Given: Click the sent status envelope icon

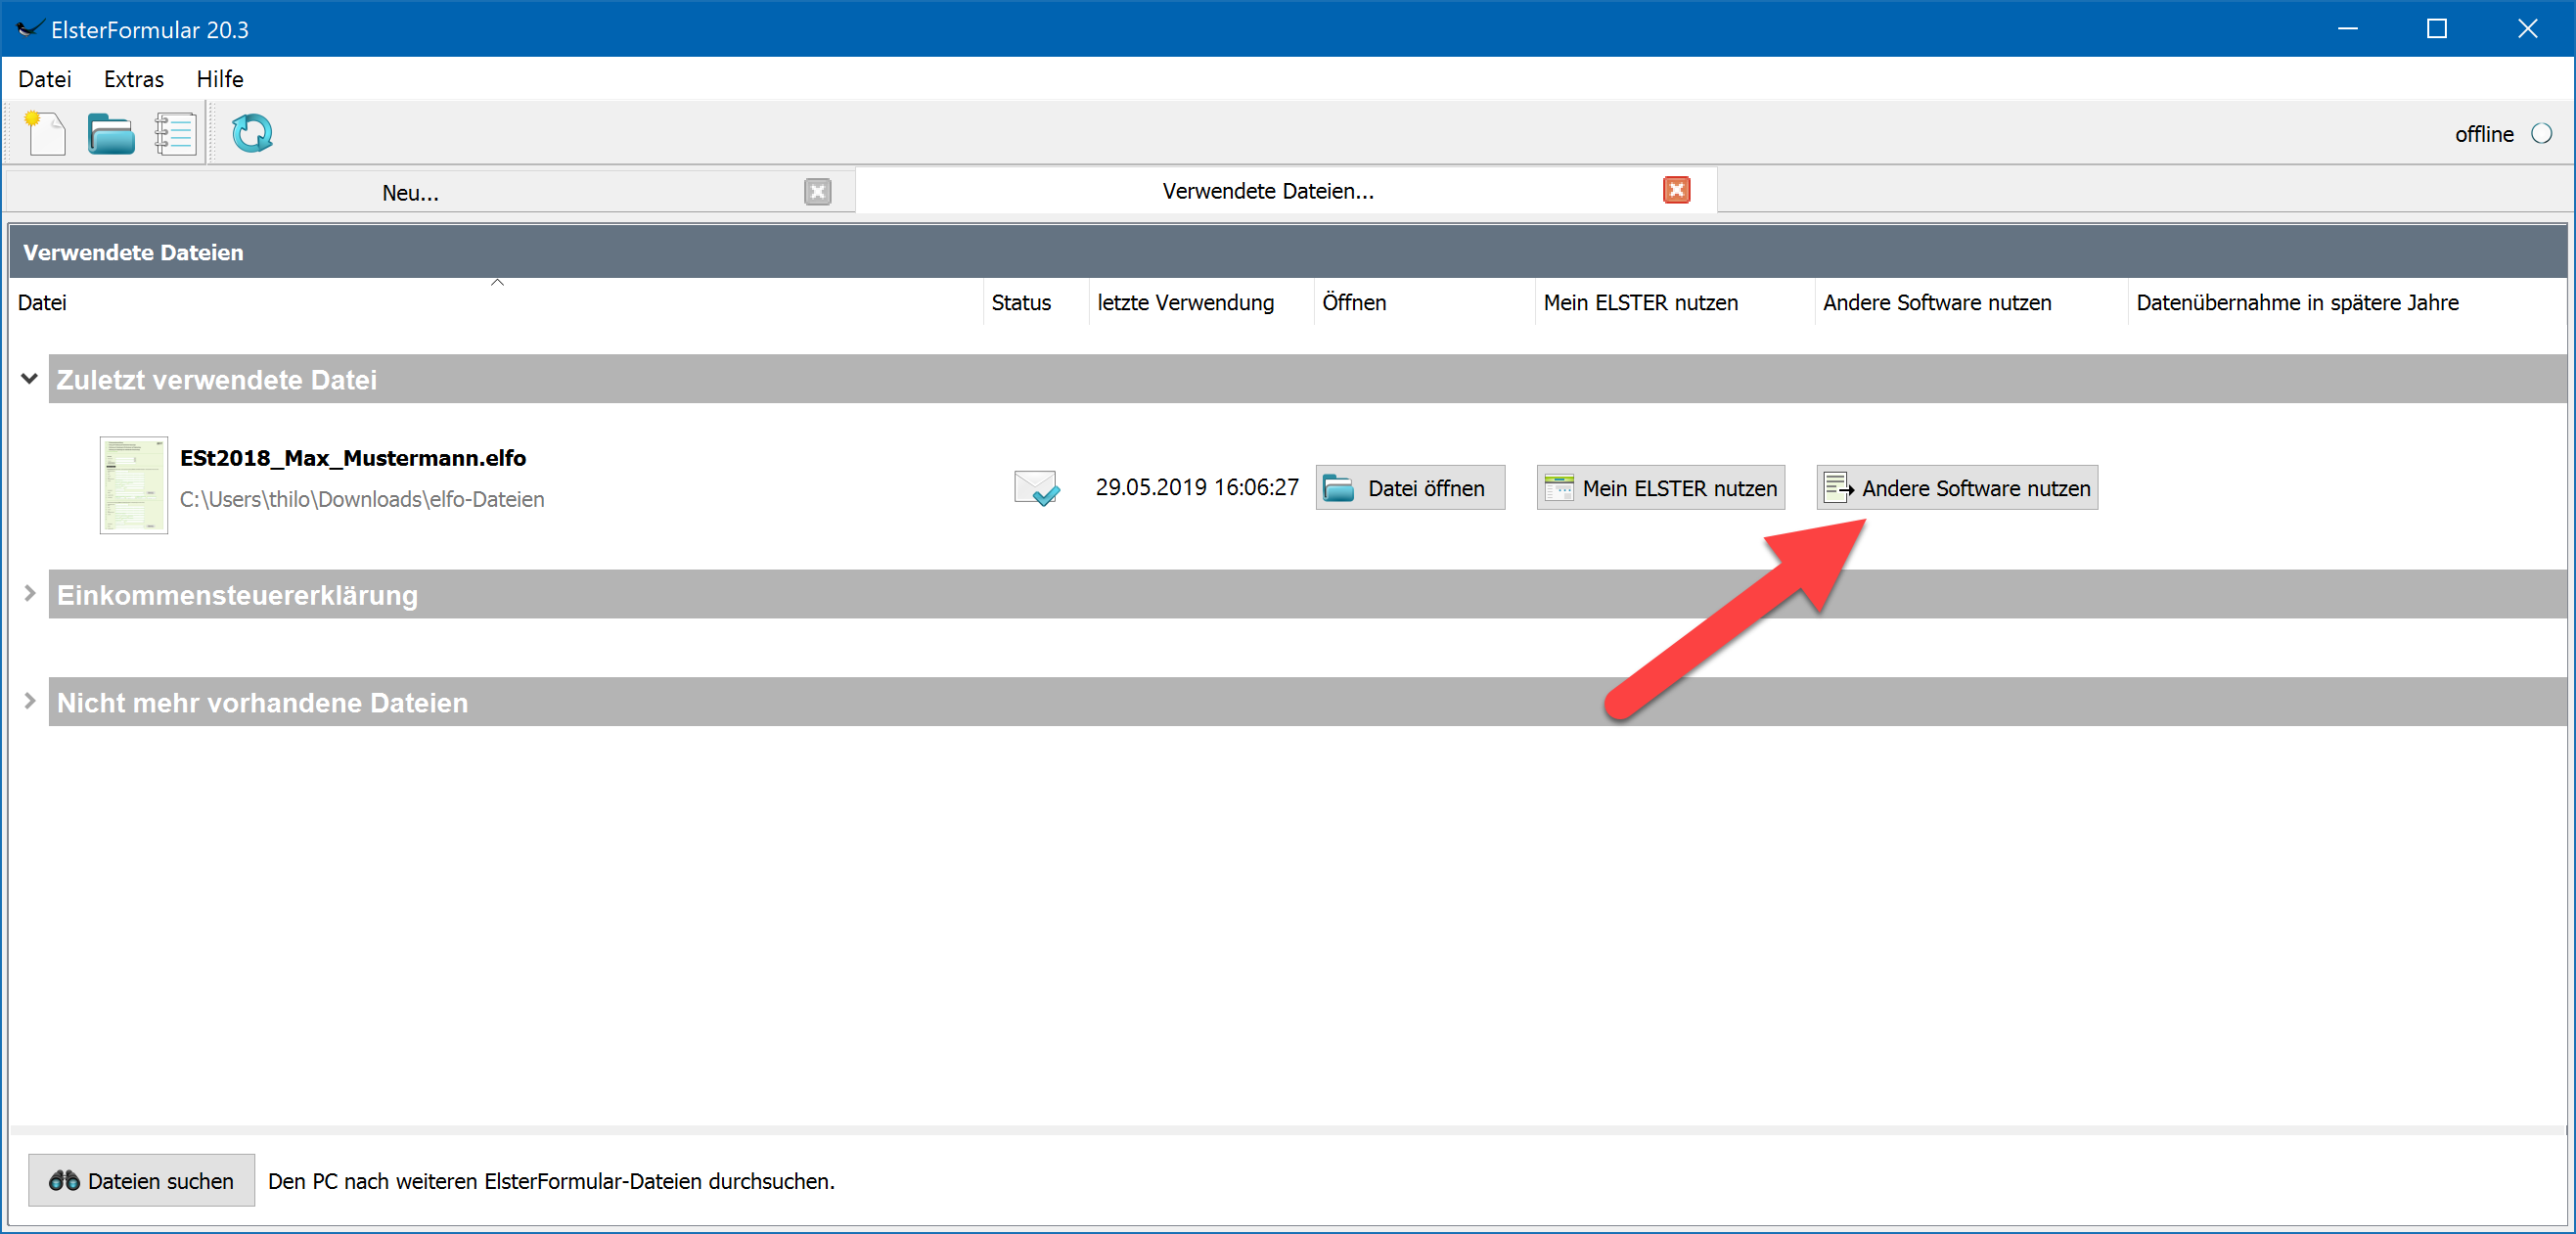Looking at the screenshot, I should [1036, 488].
